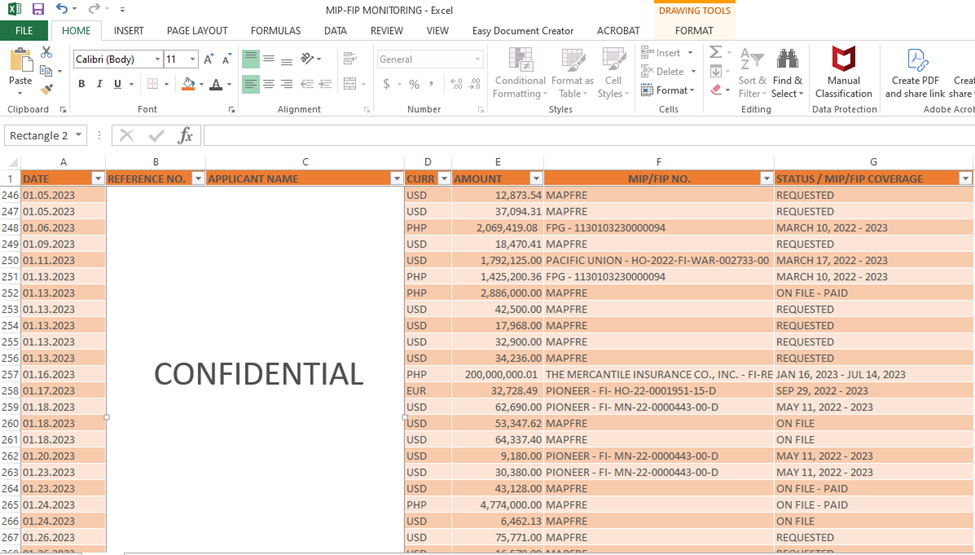Screen dimensions: 975x555
Task: Switch to Drawing Tools FORMAT tab
Action: (x=694, y=30)
